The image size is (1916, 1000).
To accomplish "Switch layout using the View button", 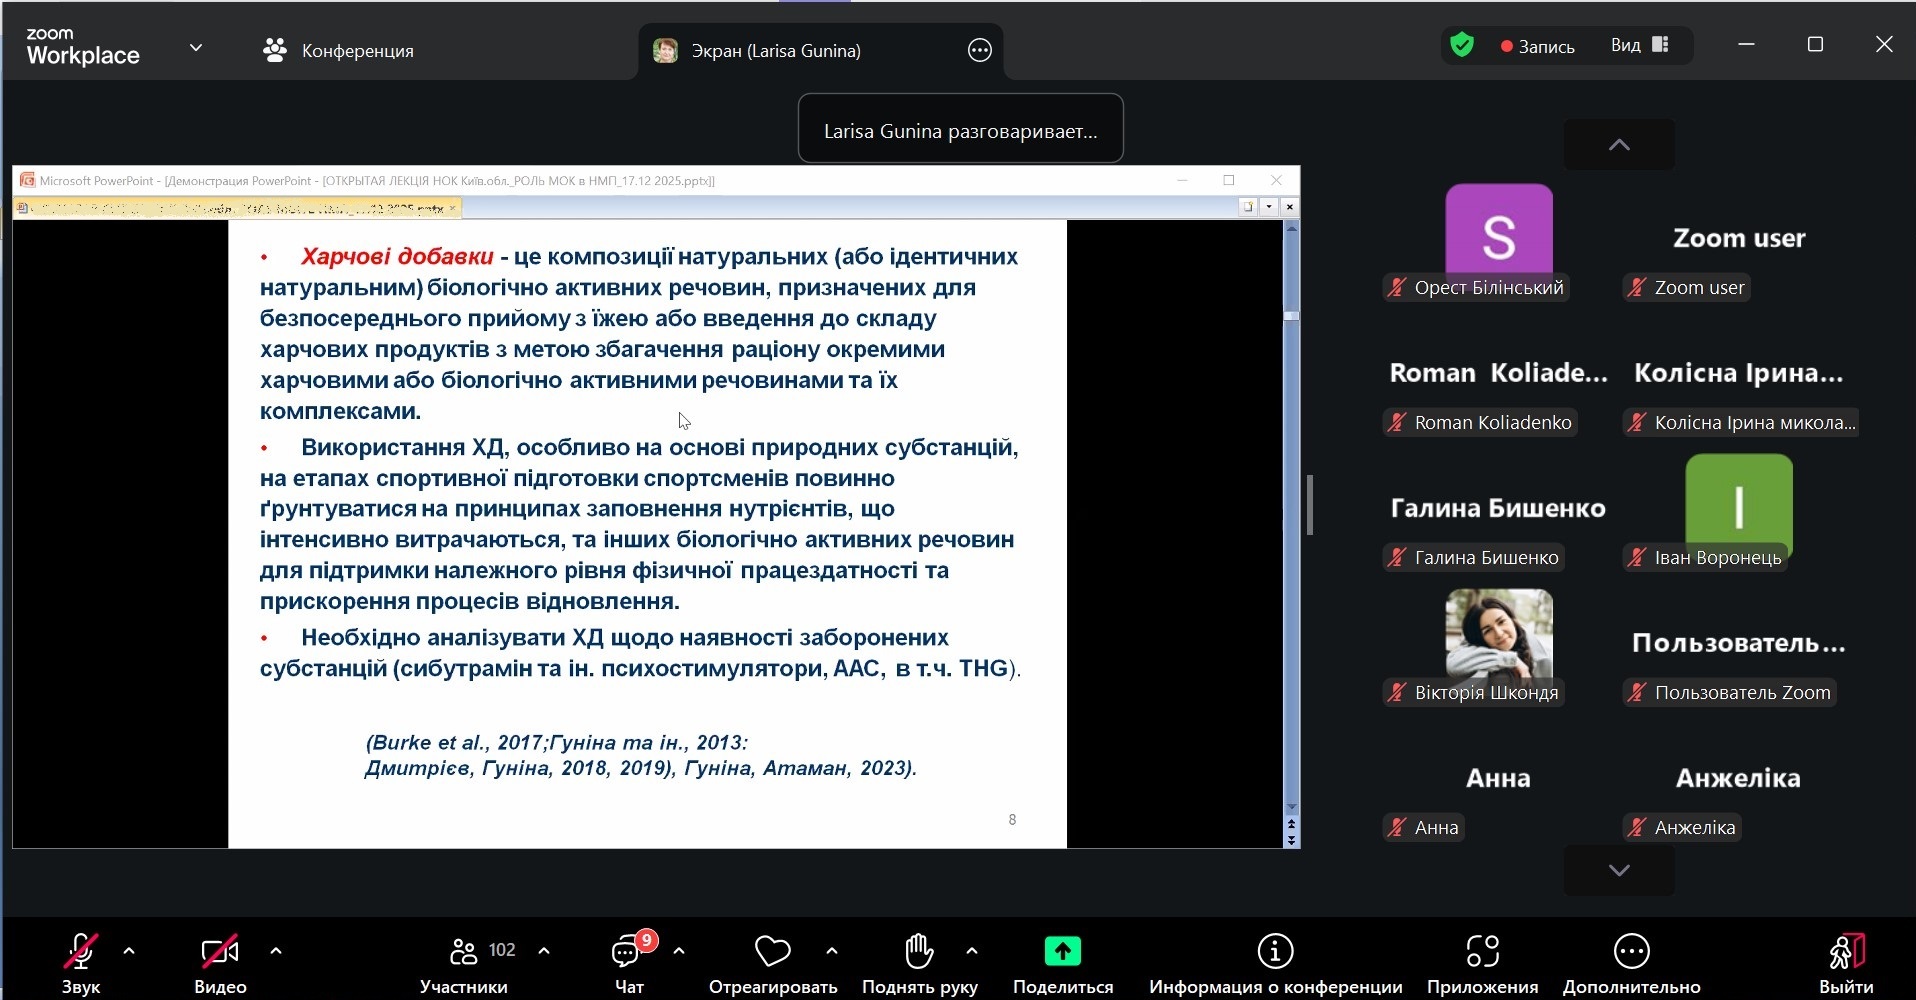I will click(1639, 45).
